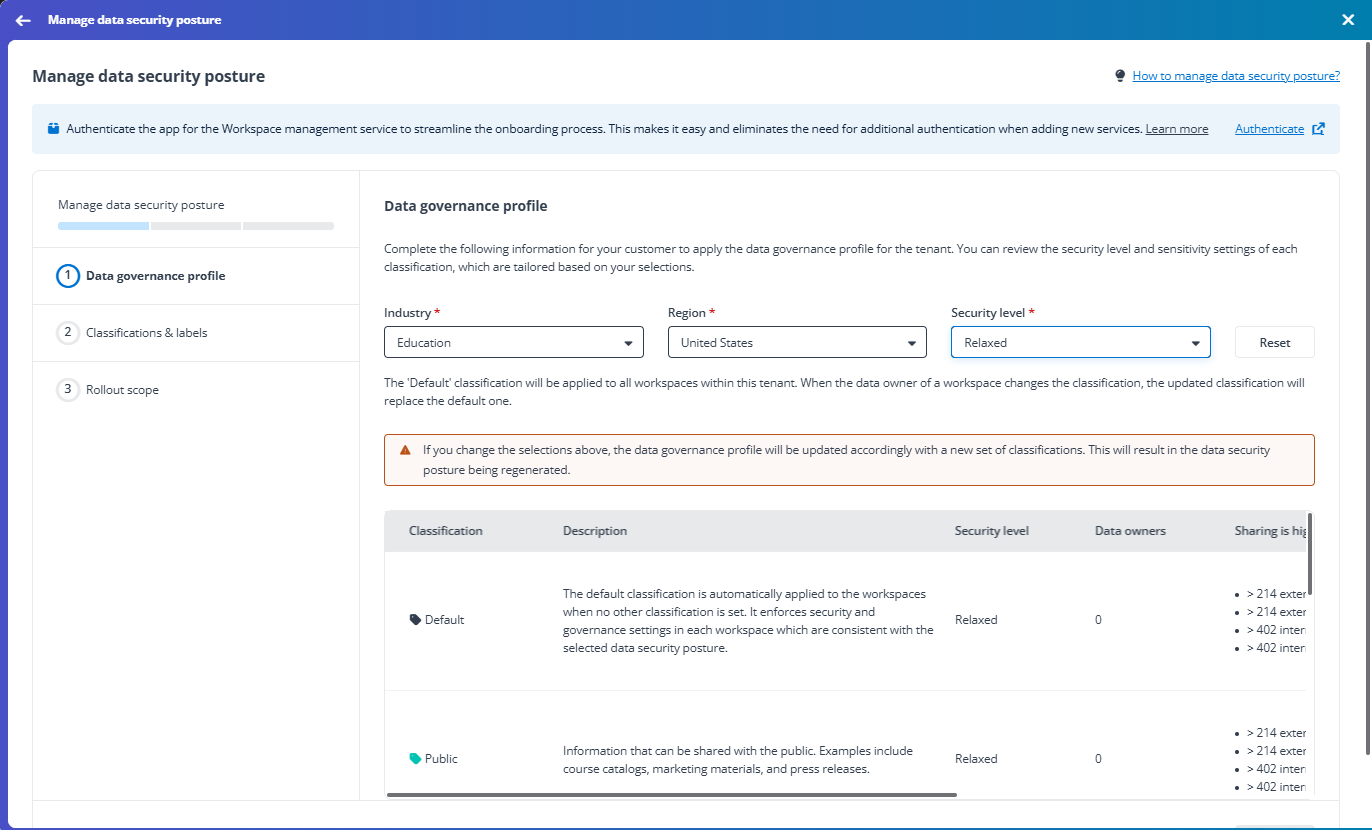Click the Reset button

pos(1274,341)
